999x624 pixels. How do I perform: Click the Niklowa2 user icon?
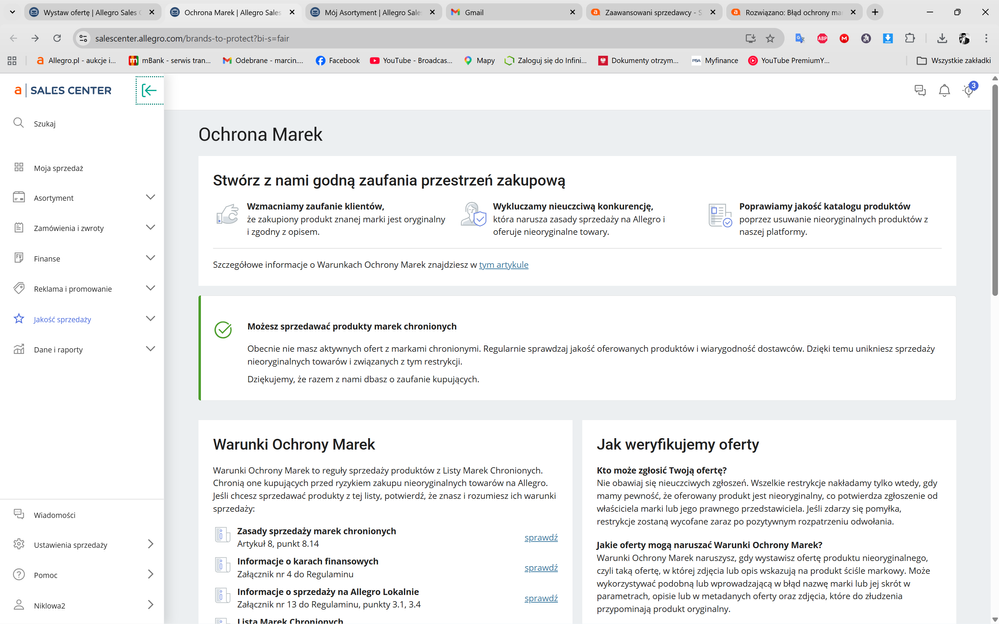click(x=18, y=604)
